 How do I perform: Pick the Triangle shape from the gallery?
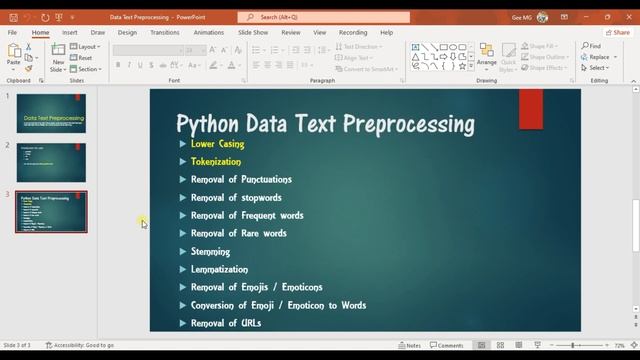click(x=416, y=57)
